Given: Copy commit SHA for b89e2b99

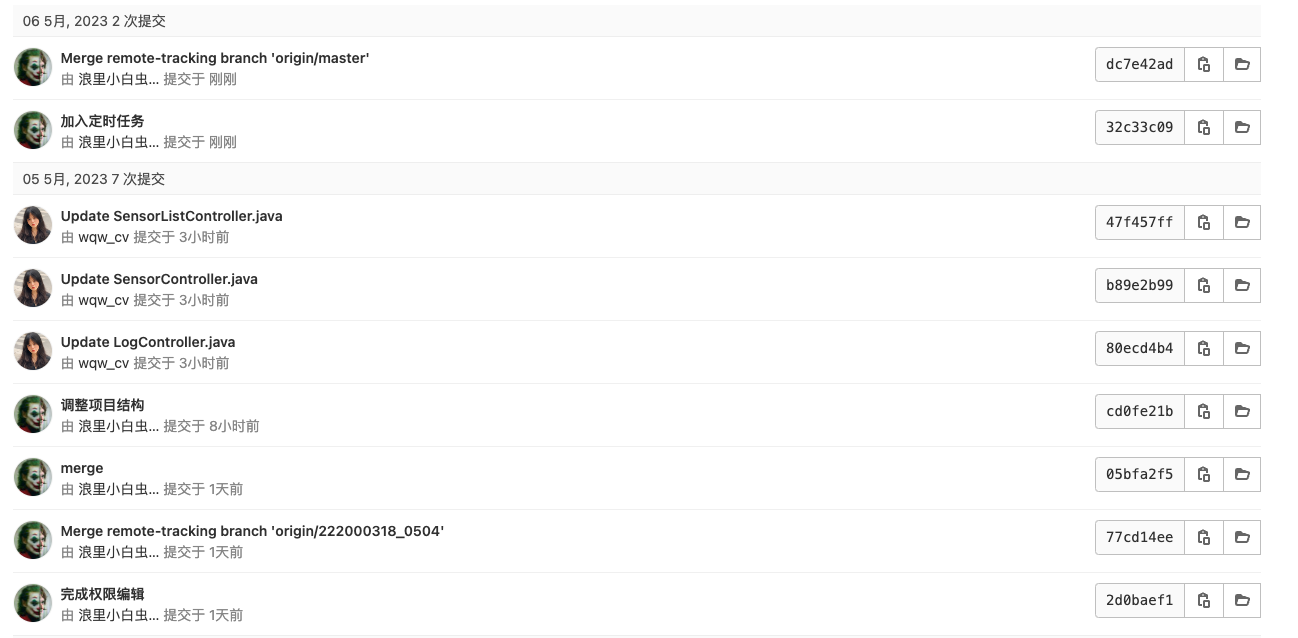Looking at the screenshot, I should 1204,285.
